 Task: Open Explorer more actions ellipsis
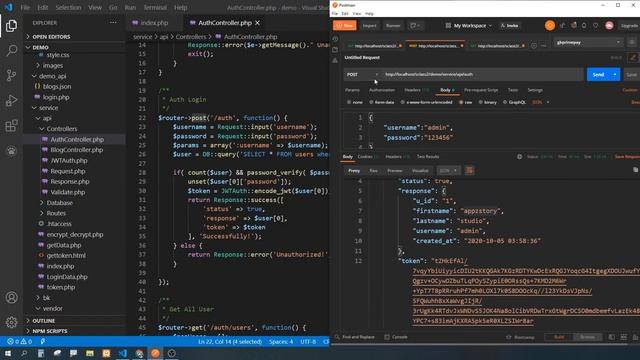tap(113, 23)
